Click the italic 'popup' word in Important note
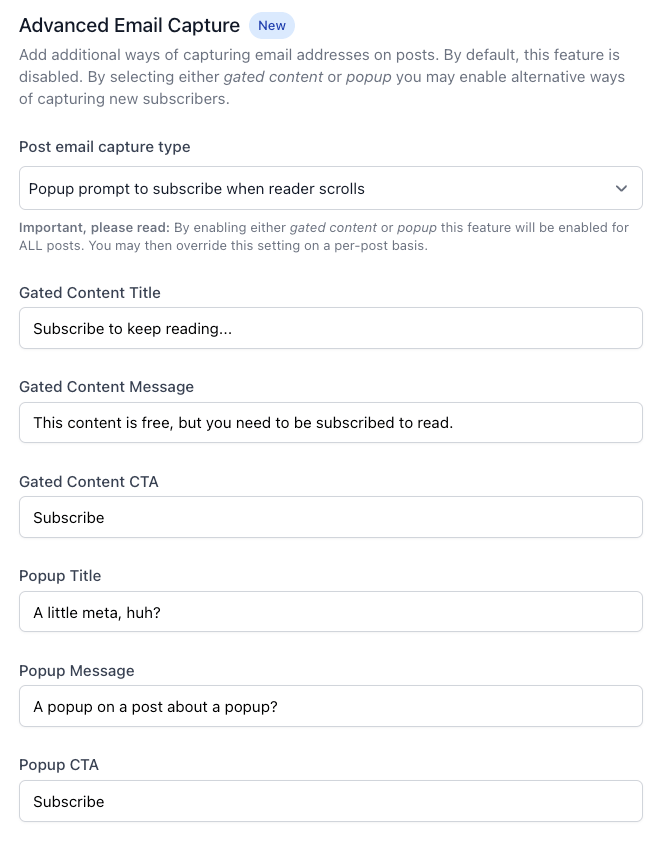Screen dimensions: 665x847 pos(417,228)
